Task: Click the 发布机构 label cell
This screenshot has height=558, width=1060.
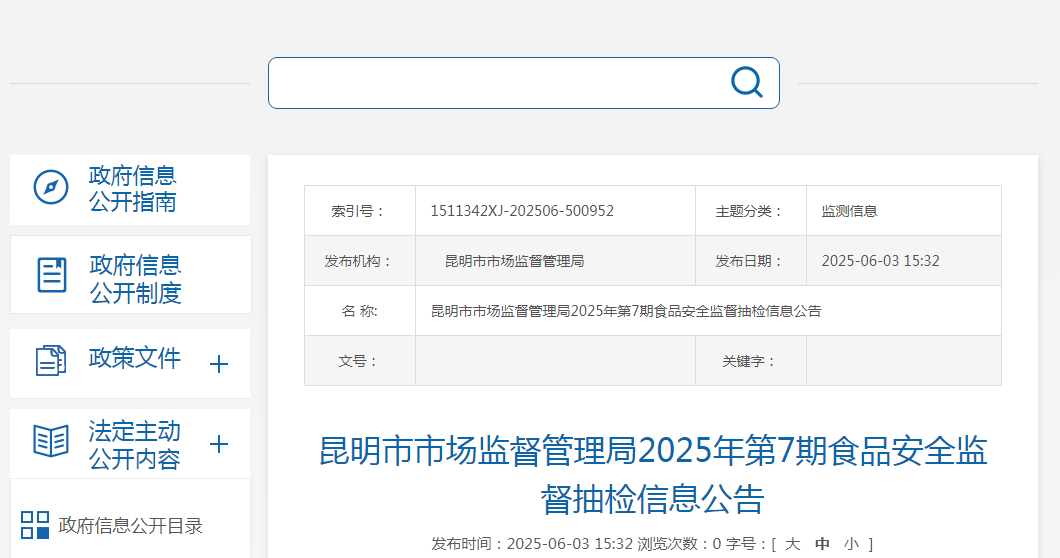Action: [x=360, y=261]
